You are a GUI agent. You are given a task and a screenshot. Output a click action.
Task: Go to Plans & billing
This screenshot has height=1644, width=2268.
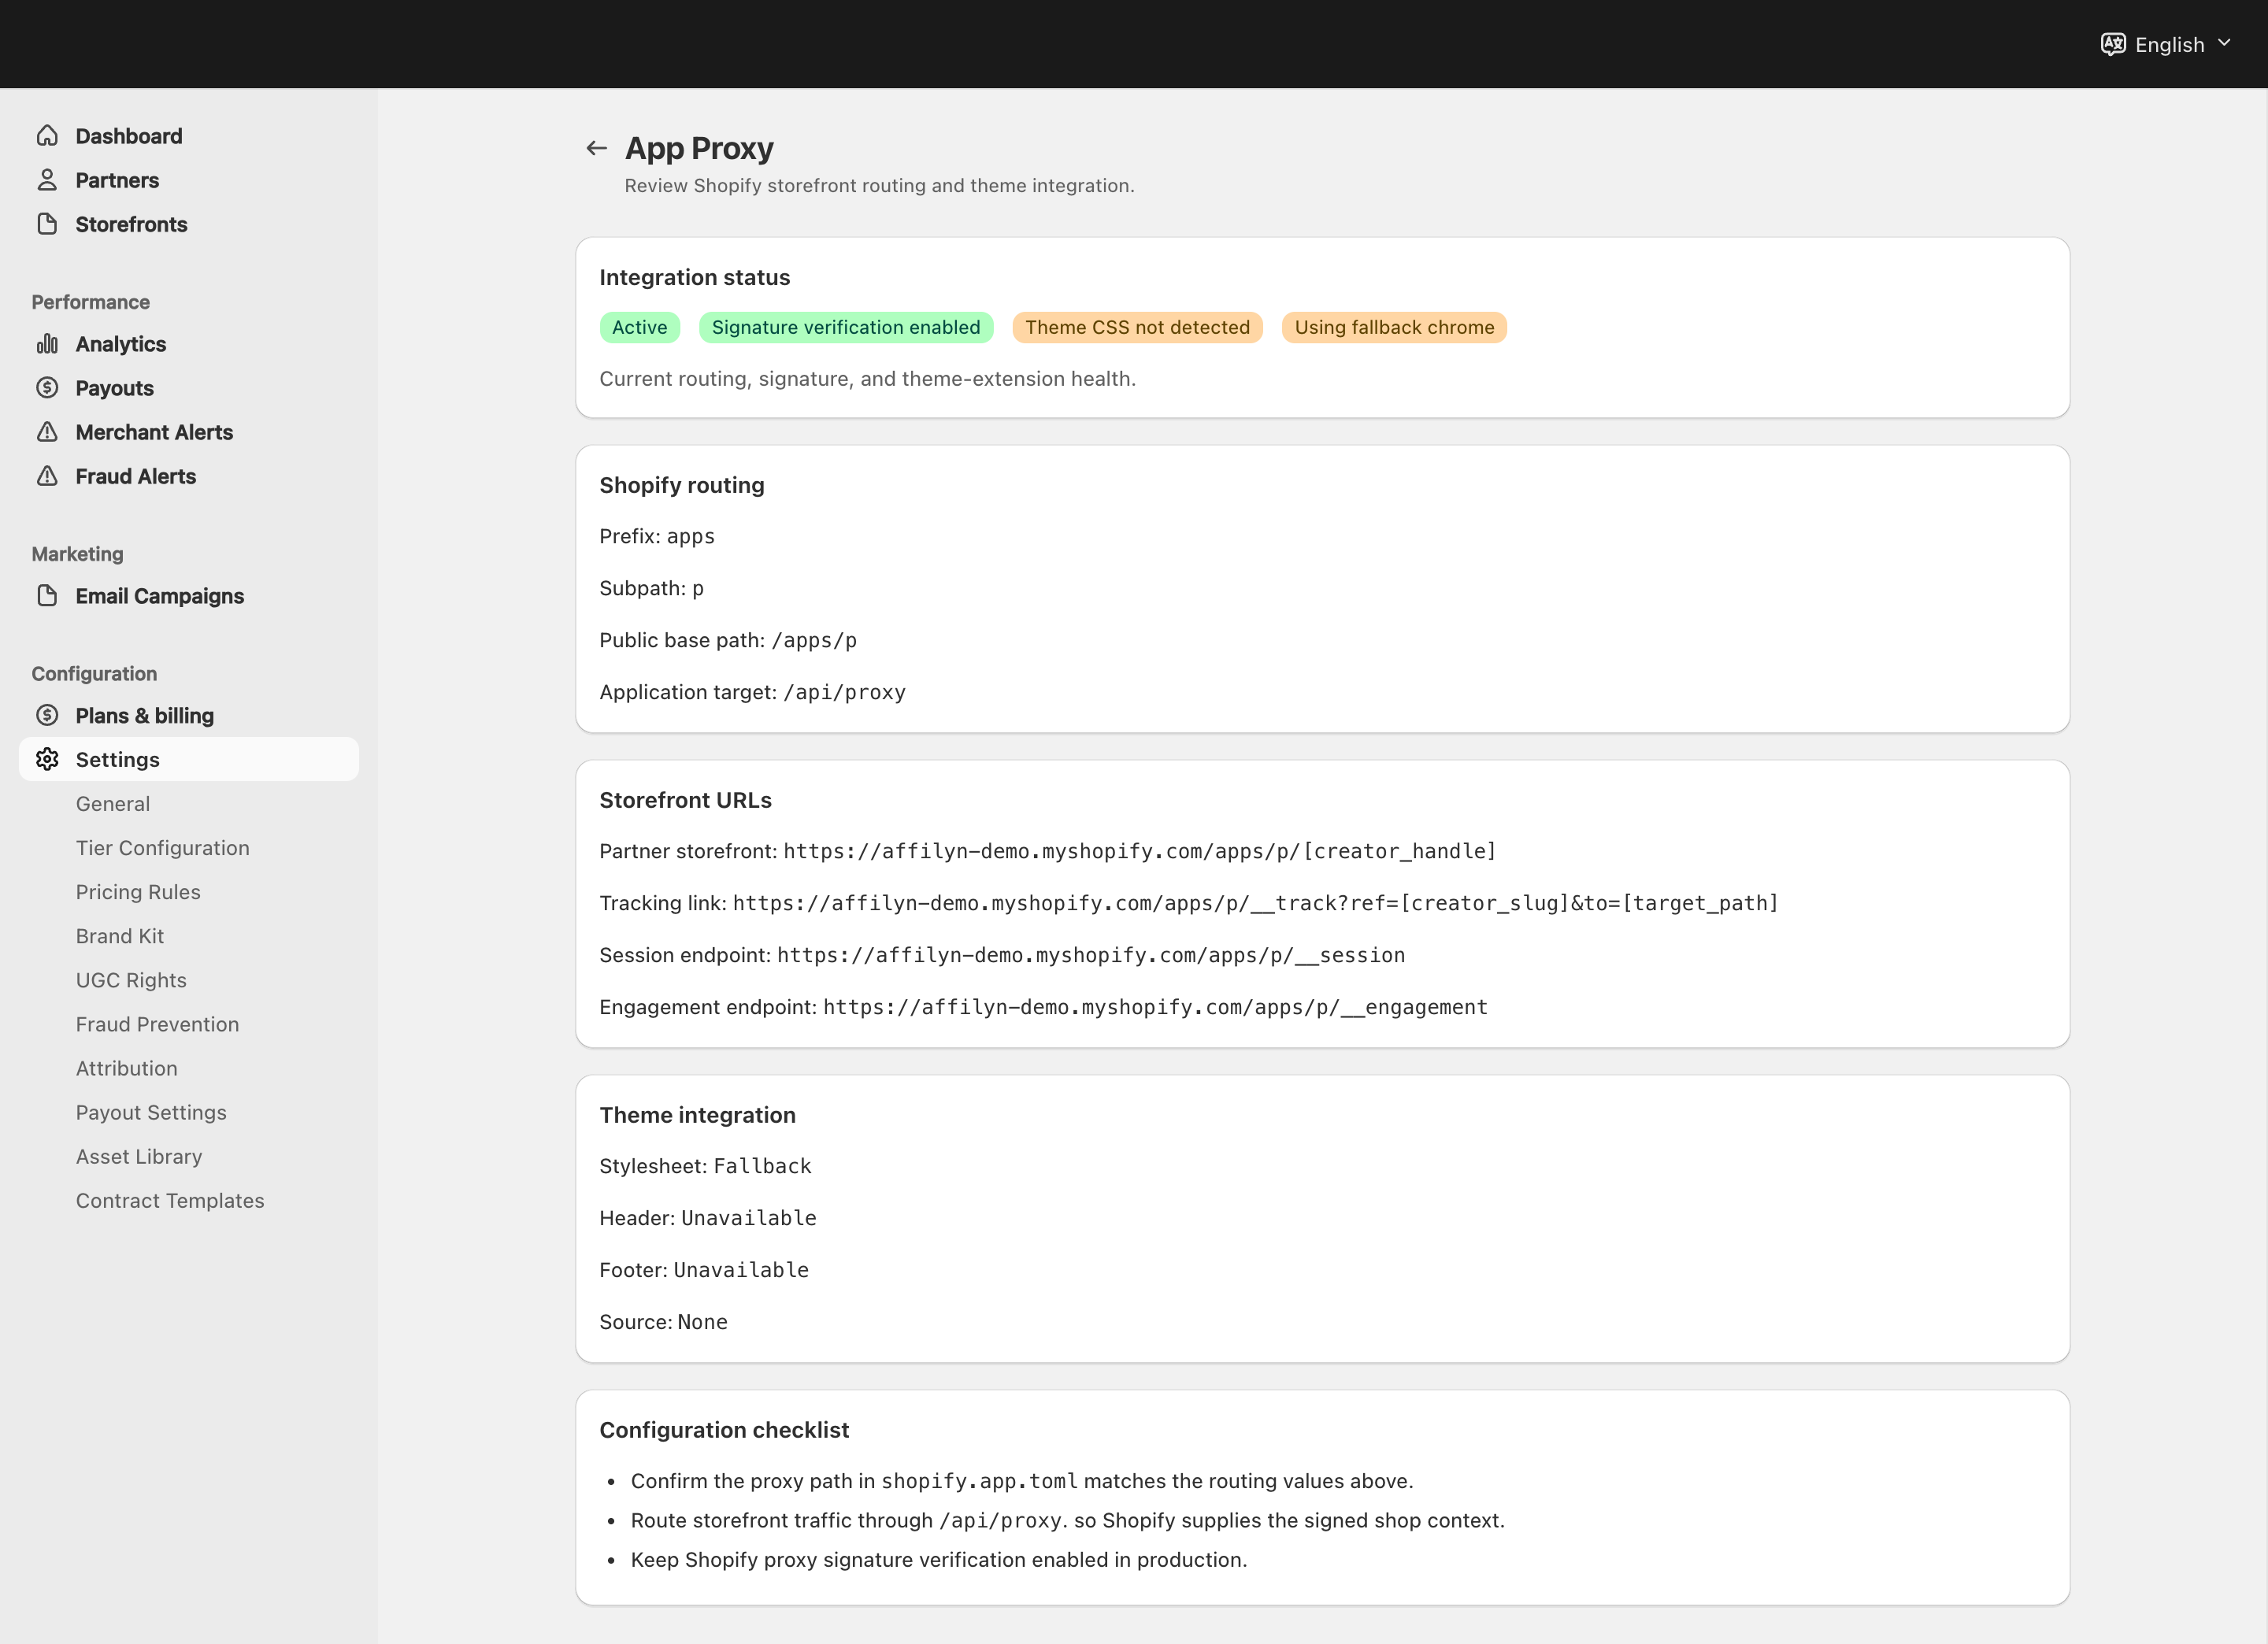[x=189, y=715]
